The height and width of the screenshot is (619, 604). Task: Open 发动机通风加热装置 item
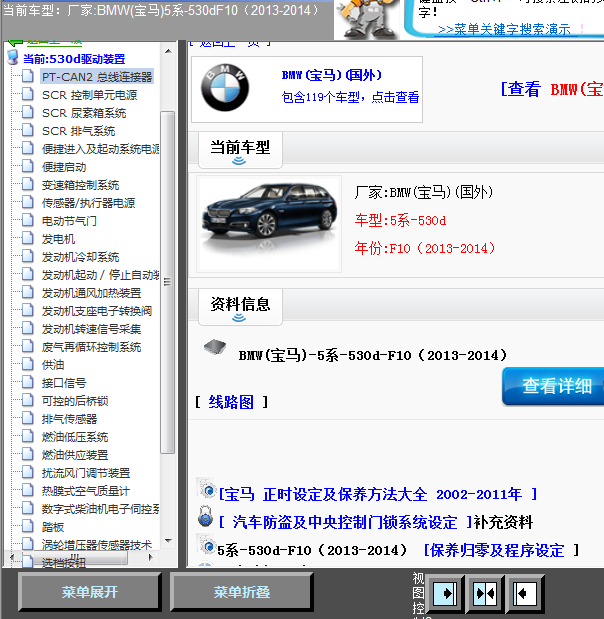point(92,293)
